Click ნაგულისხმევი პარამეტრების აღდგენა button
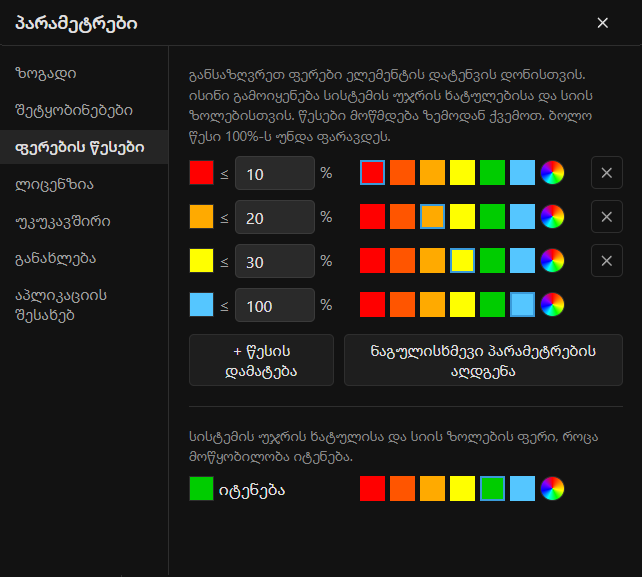The width and height of the screenshot is (642, 577). point(483,360)
